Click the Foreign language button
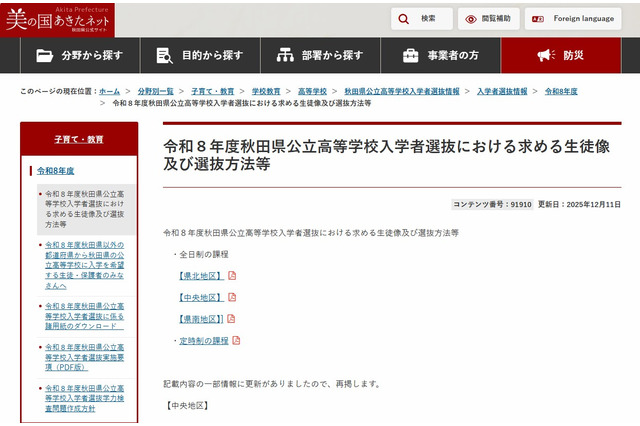Viewport: 640px width, 426px height. (x=573, y=19)
